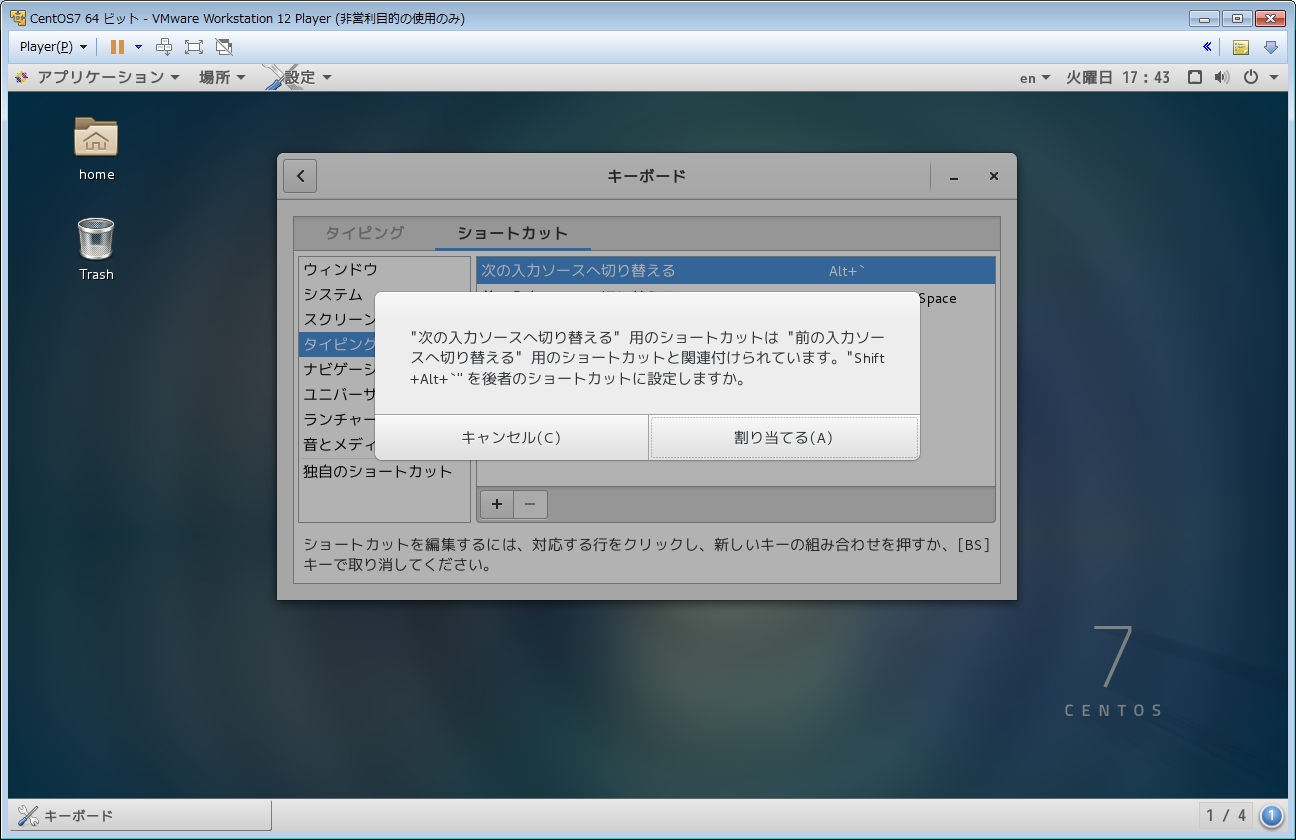Open the yellow notes icon in VMware toolbar
This screenshot has height=840, width=1296.
point(1240,47)
